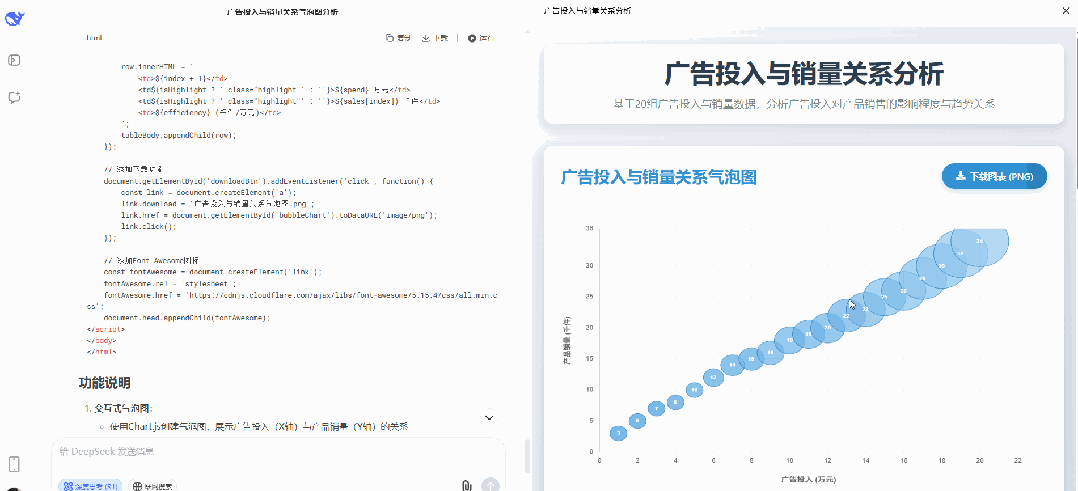Click the chart title 广告投入与销量关系气泡图
This screenshot has height=491, width=1078.
pyautogui.click(x=659, y=177)
